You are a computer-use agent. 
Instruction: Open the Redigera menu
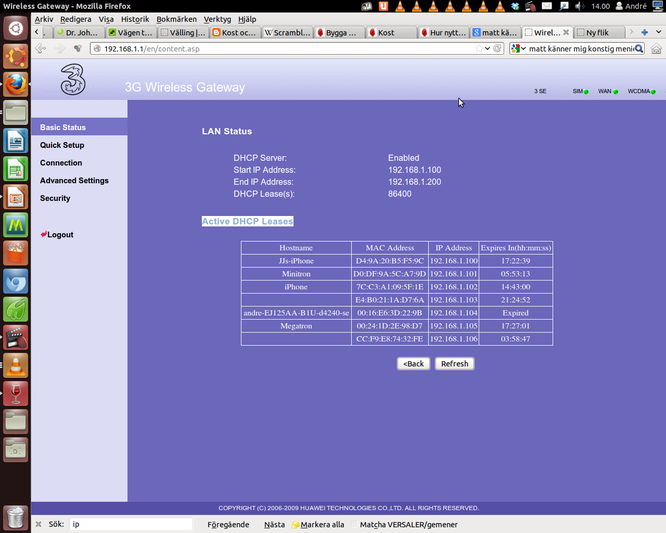coord(76,19)
